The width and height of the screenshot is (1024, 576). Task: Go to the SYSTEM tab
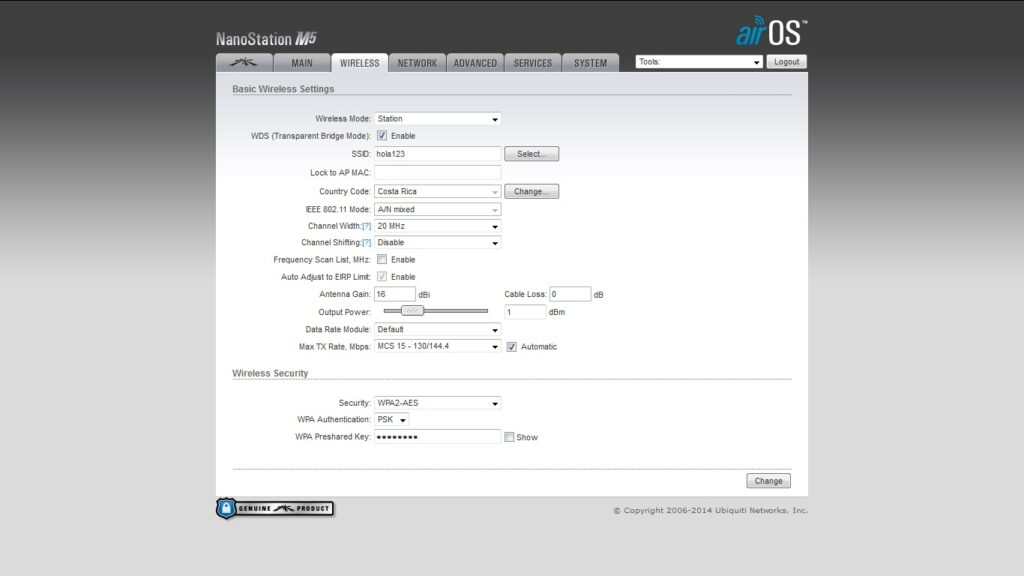590,63
